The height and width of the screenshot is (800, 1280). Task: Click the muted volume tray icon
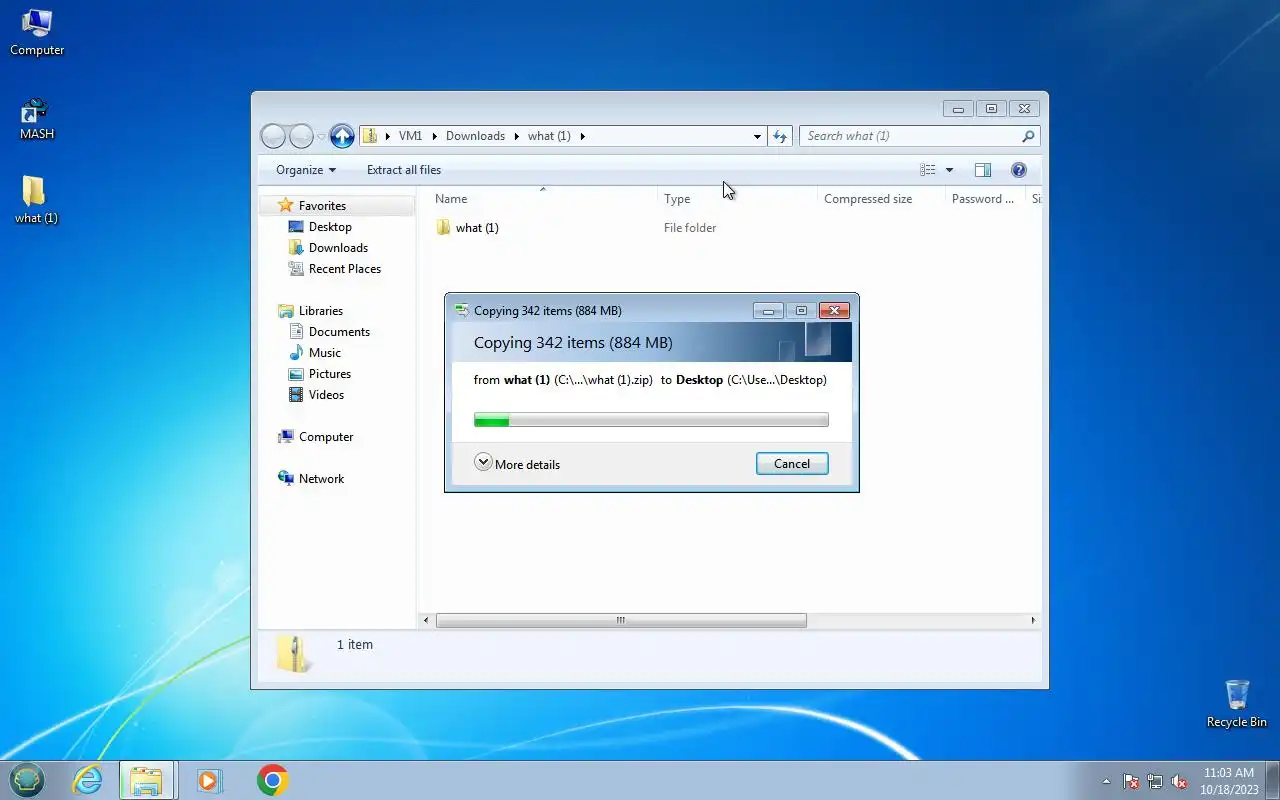point(1179,781)
